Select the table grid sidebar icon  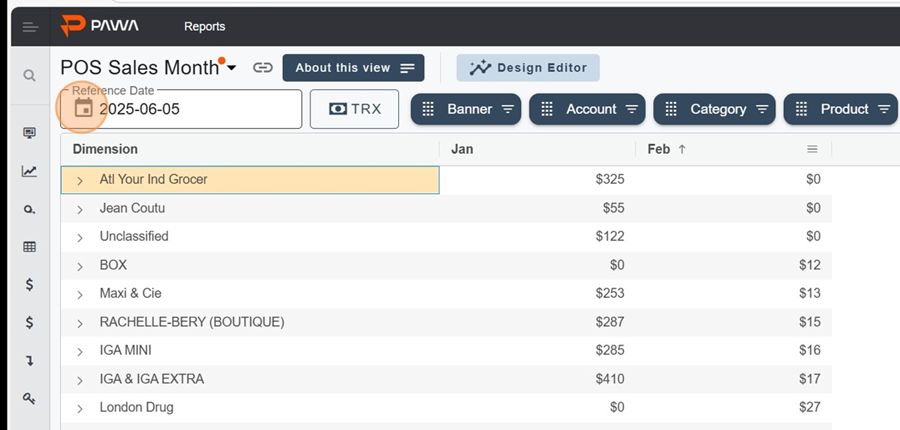(x=29, y=247)
